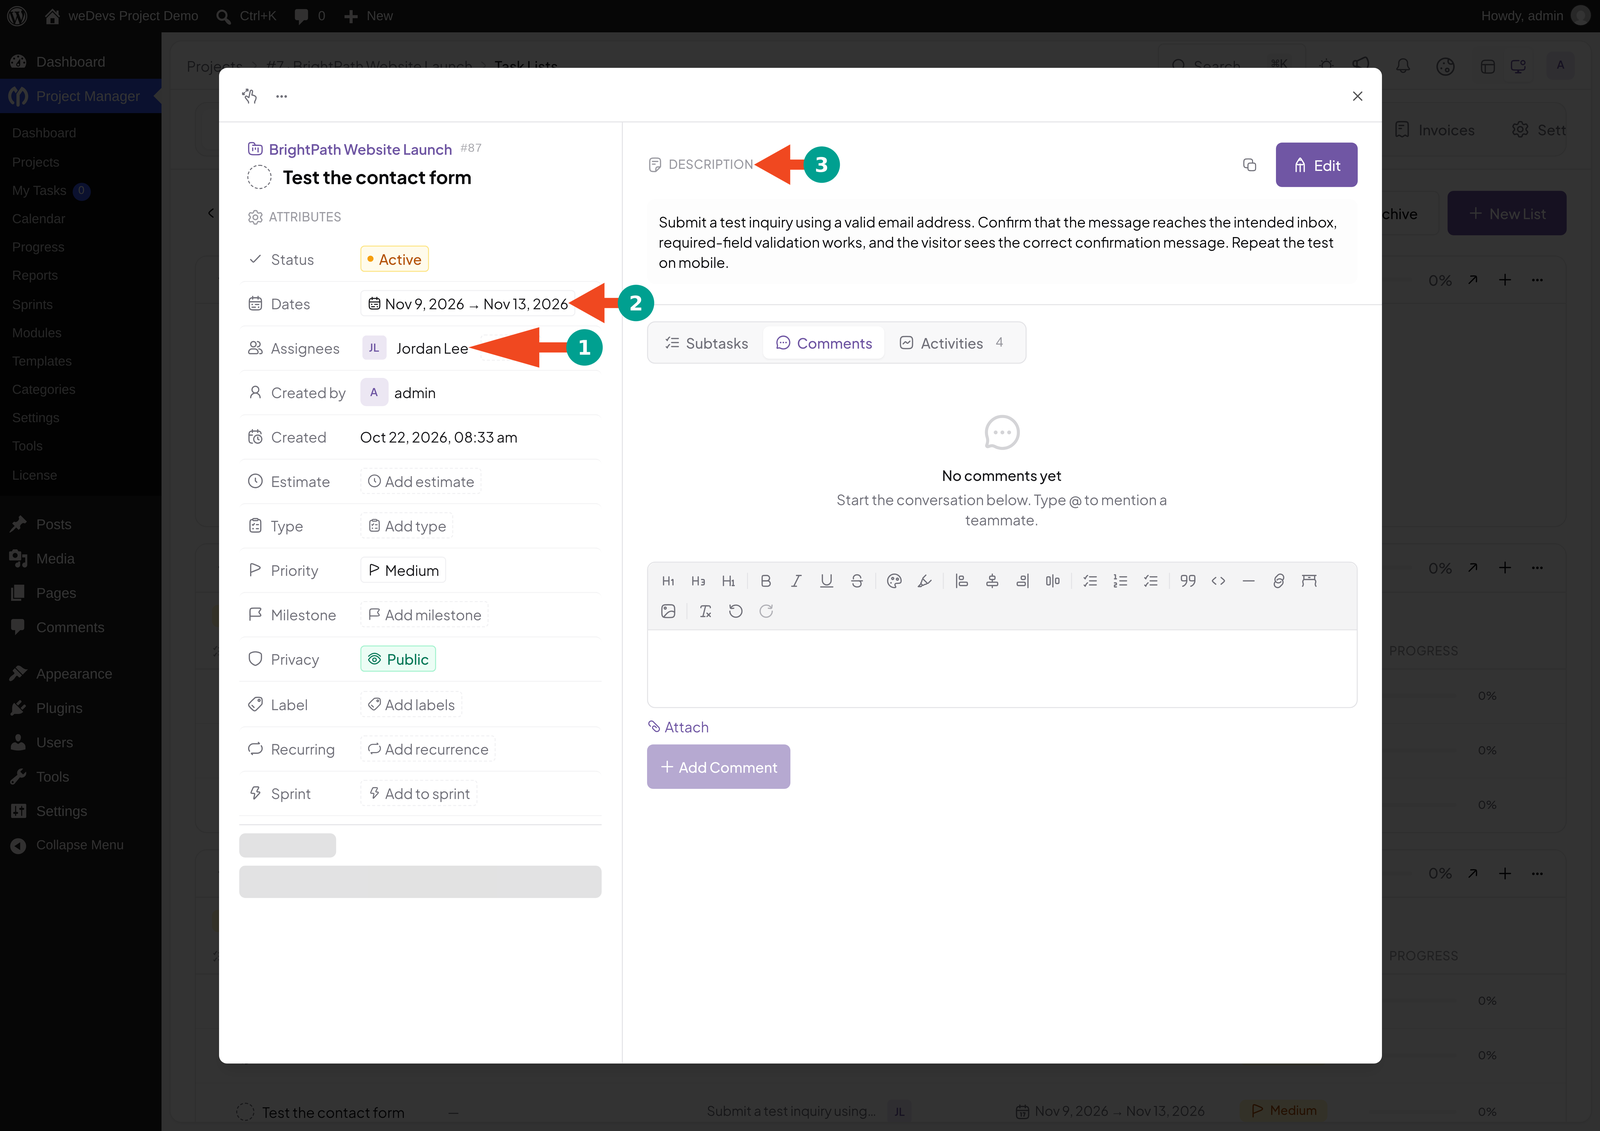Justify comment text

(1053, 581)
